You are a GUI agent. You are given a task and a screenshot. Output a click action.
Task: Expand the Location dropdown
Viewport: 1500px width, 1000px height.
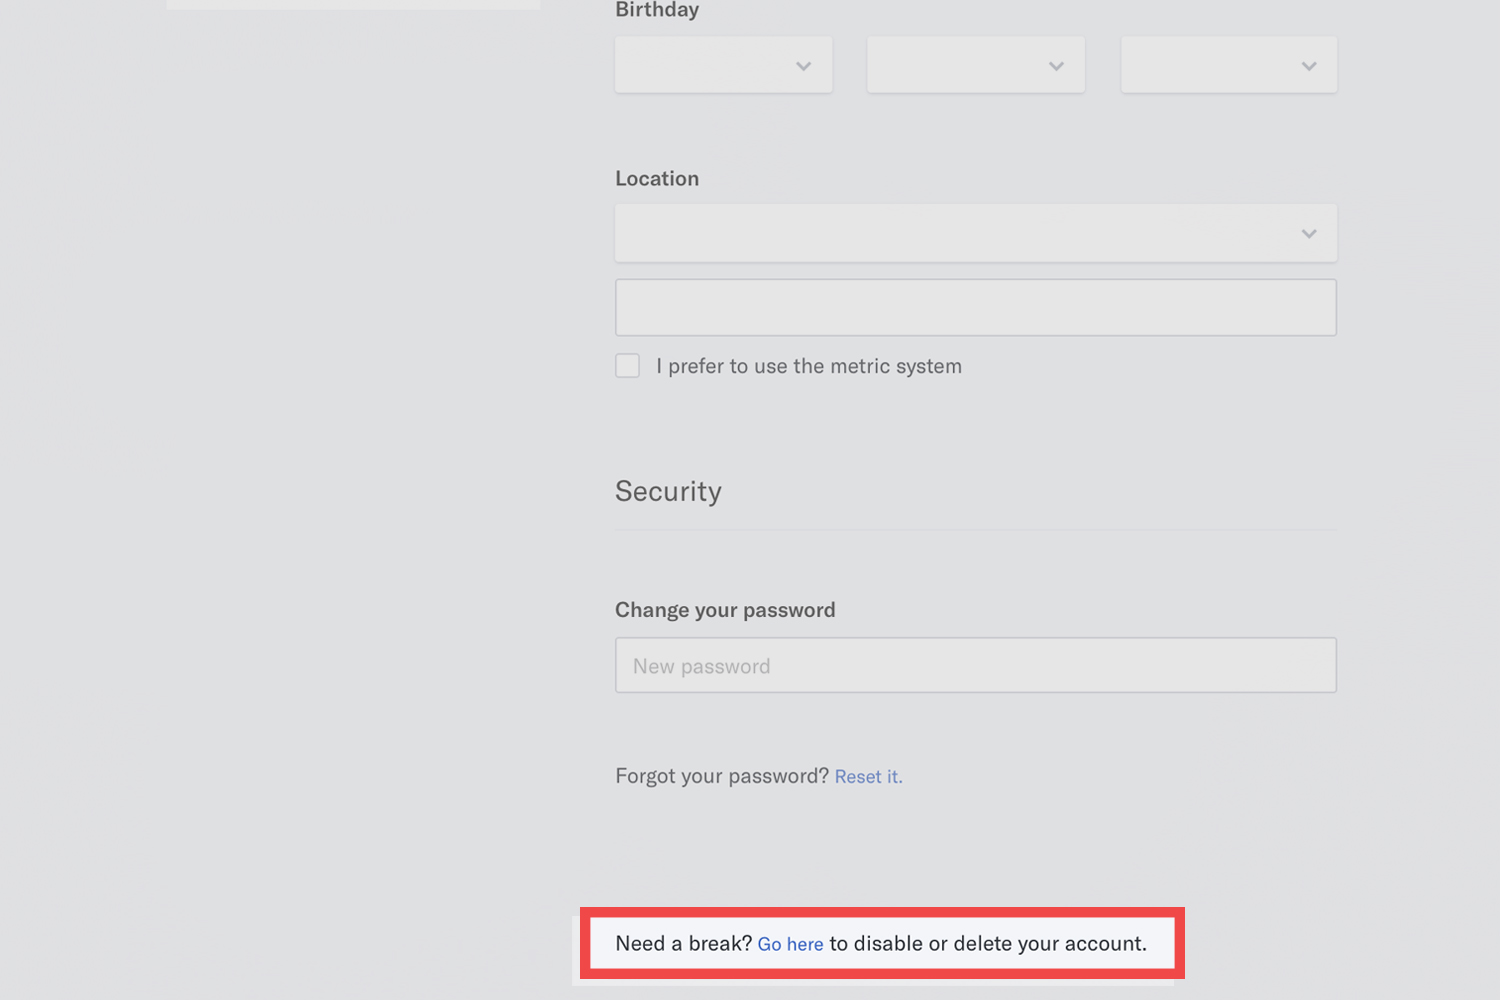(x=975, y=234)
